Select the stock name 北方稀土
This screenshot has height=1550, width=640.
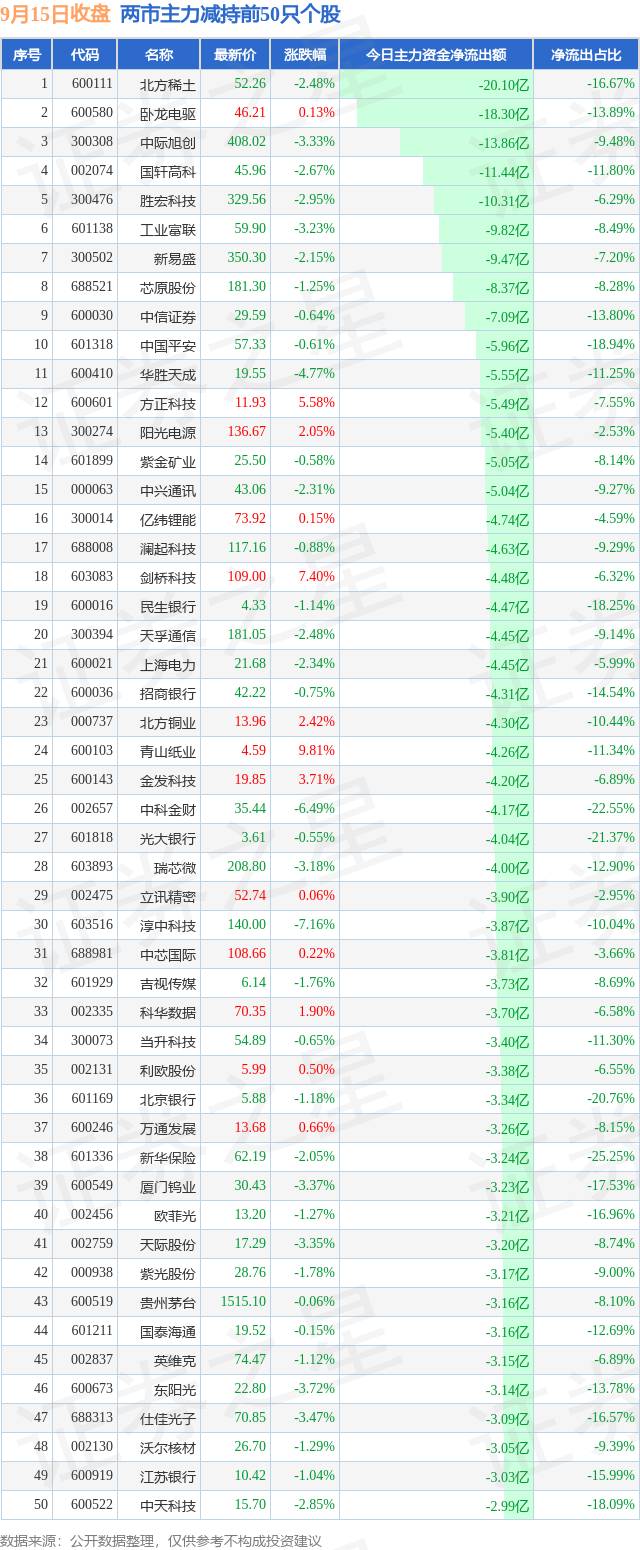168,84
